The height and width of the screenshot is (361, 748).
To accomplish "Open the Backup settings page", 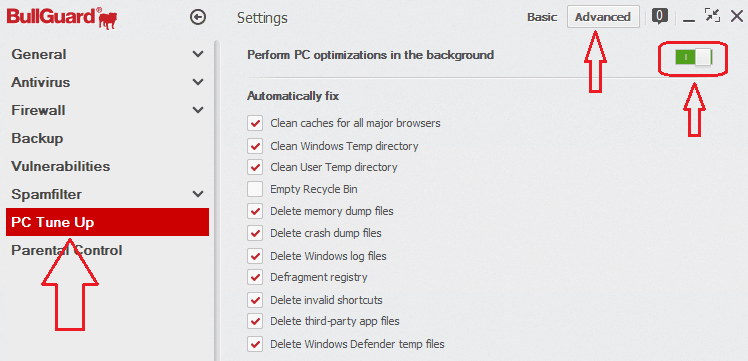I will coord(107,139).
